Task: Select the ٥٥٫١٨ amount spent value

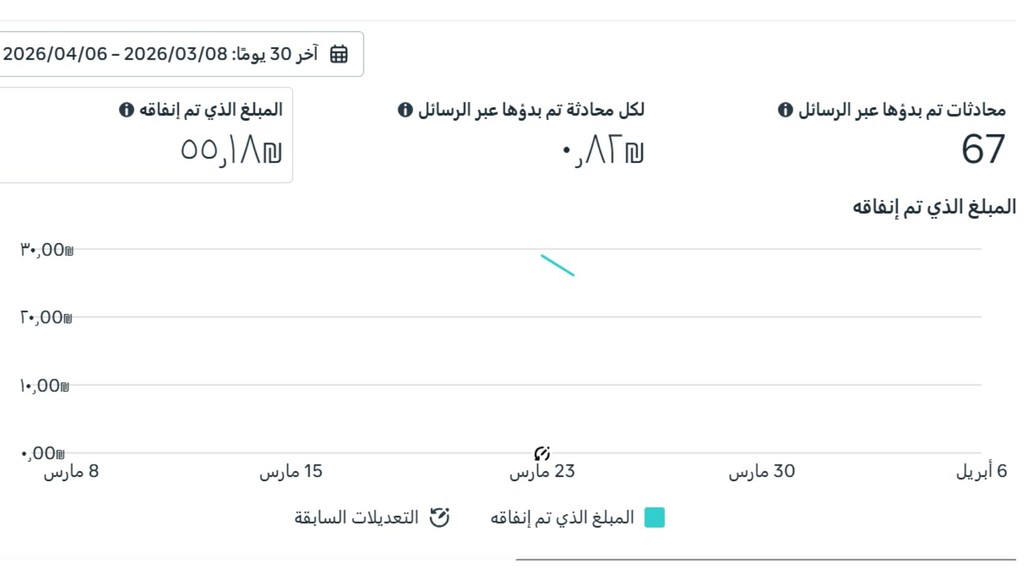Action: [232, 151]
